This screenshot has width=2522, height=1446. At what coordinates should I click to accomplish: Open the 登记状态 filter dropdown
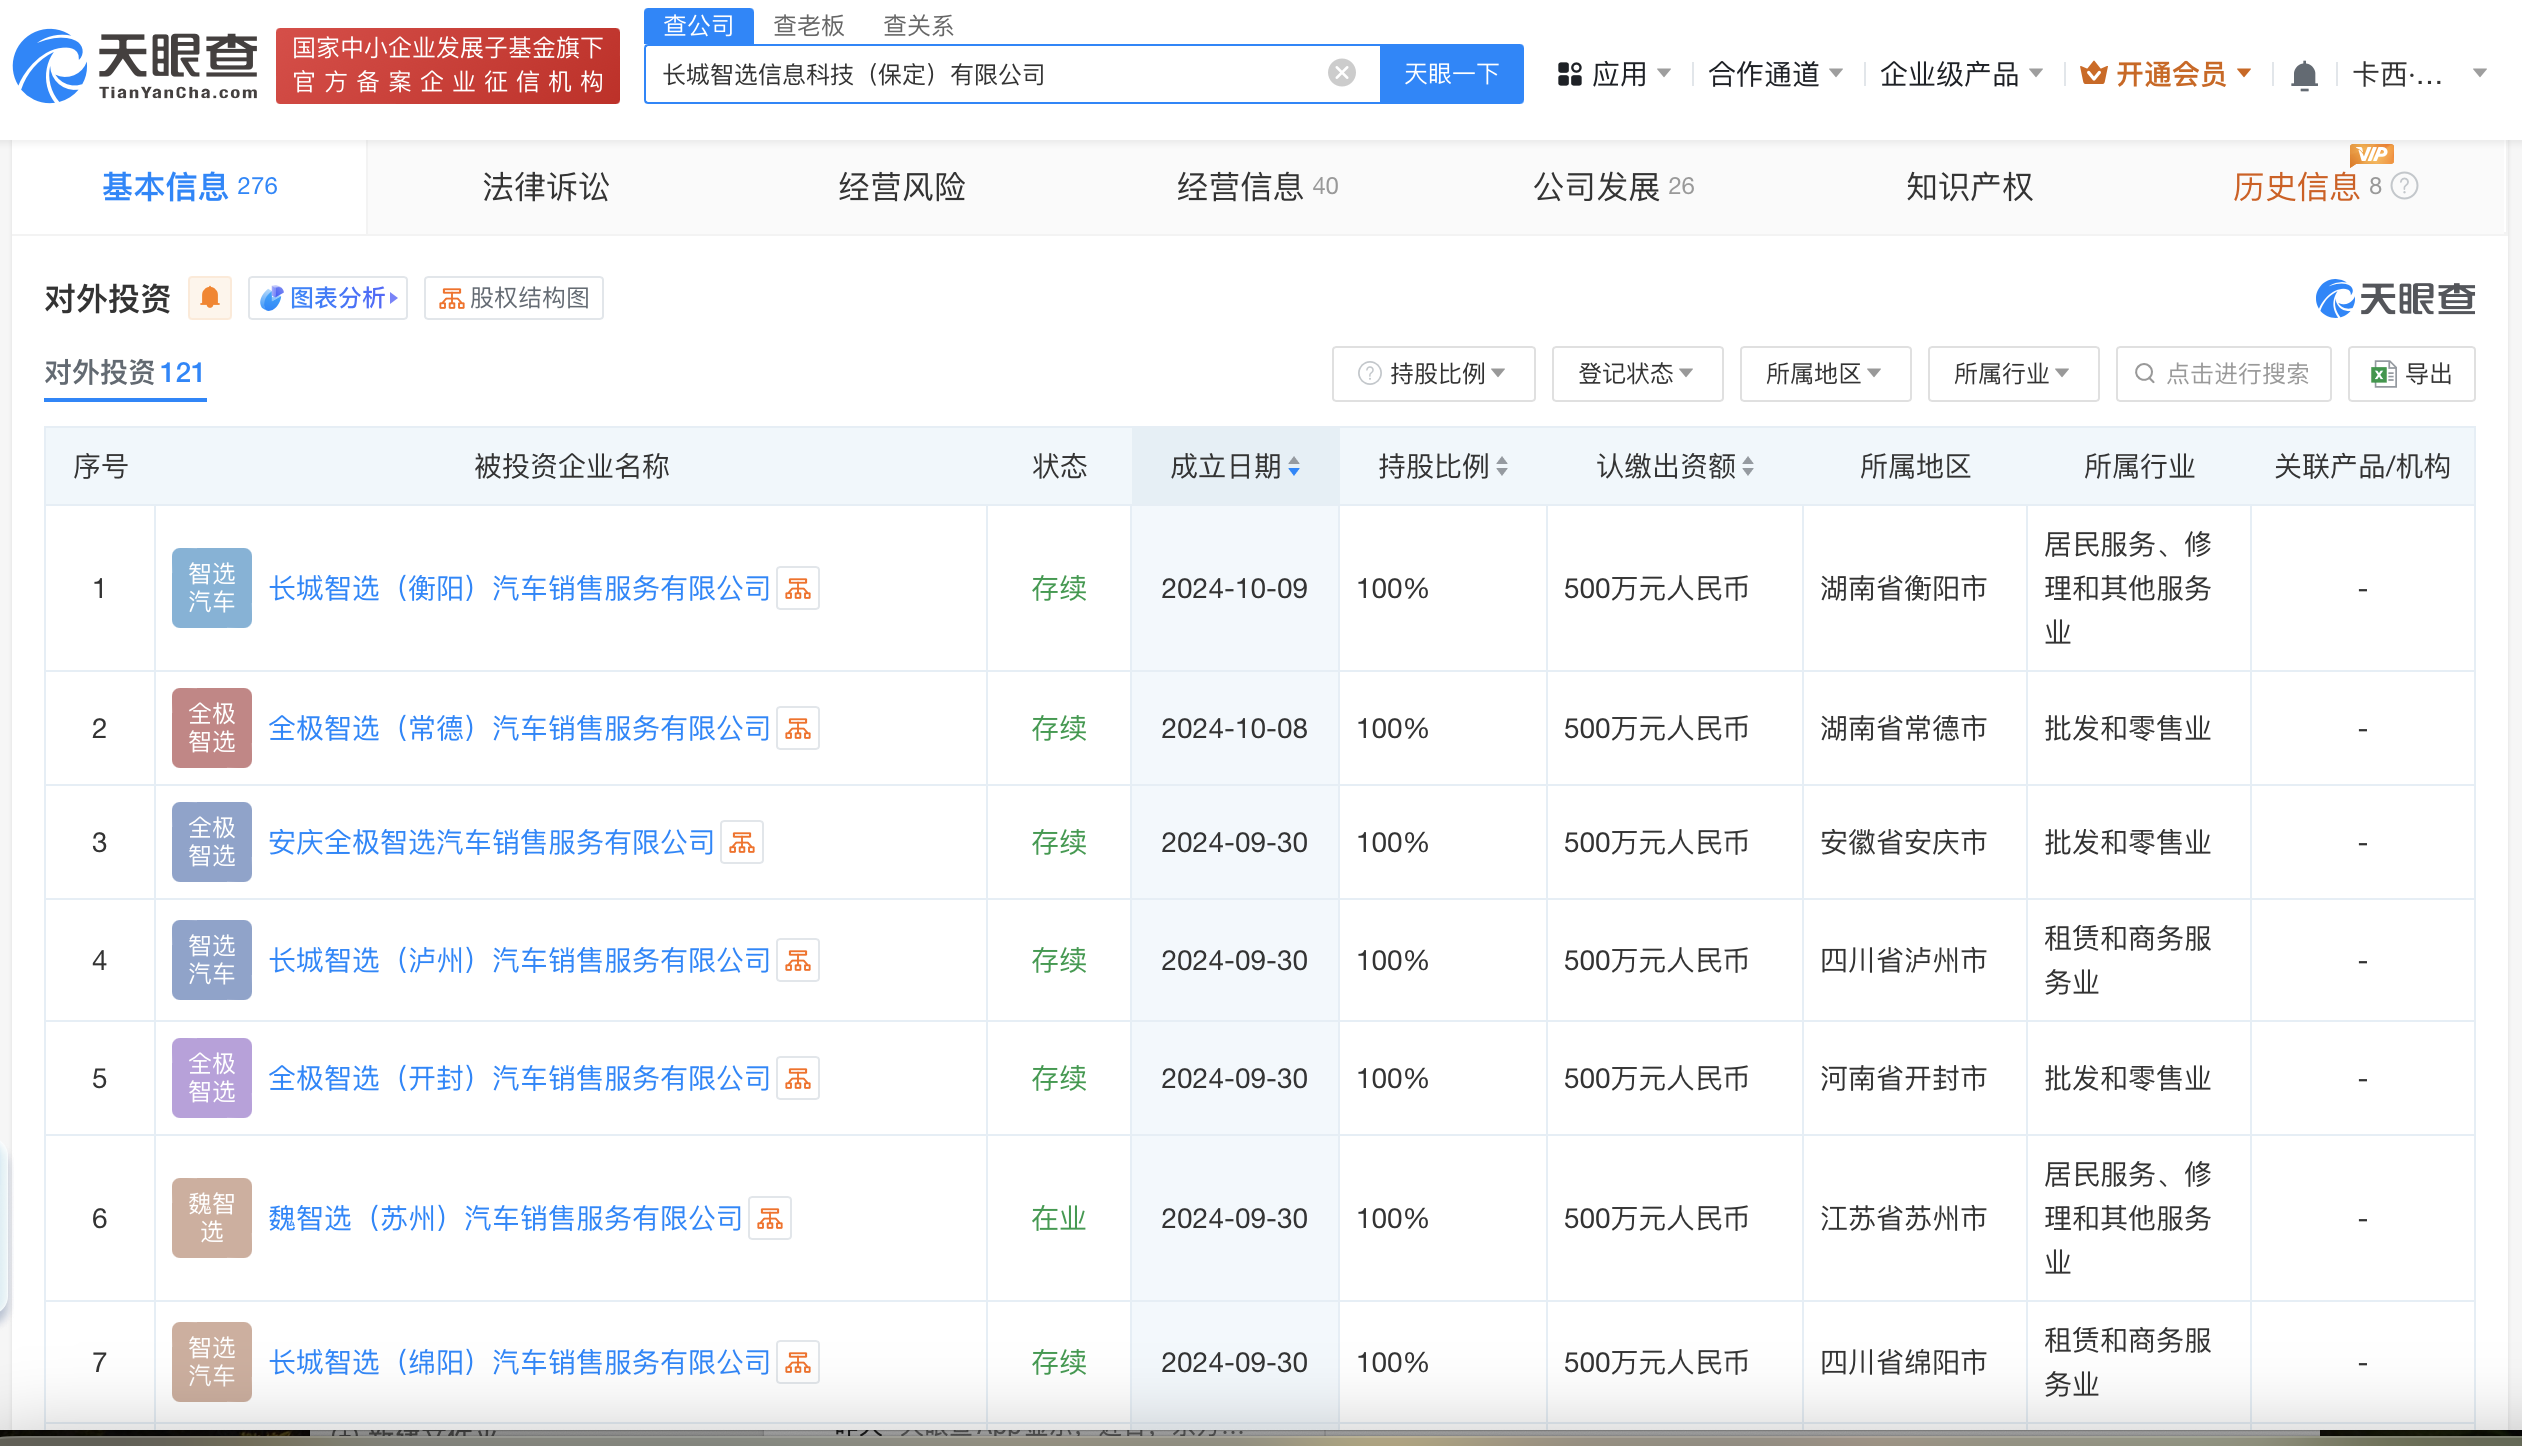(x=1637, y=374)
